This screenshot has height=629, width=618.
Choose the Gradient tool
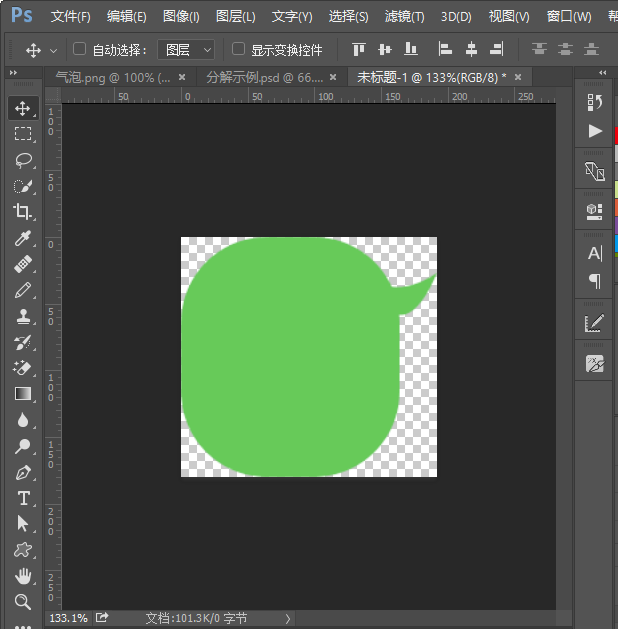(x=23, y=394)
